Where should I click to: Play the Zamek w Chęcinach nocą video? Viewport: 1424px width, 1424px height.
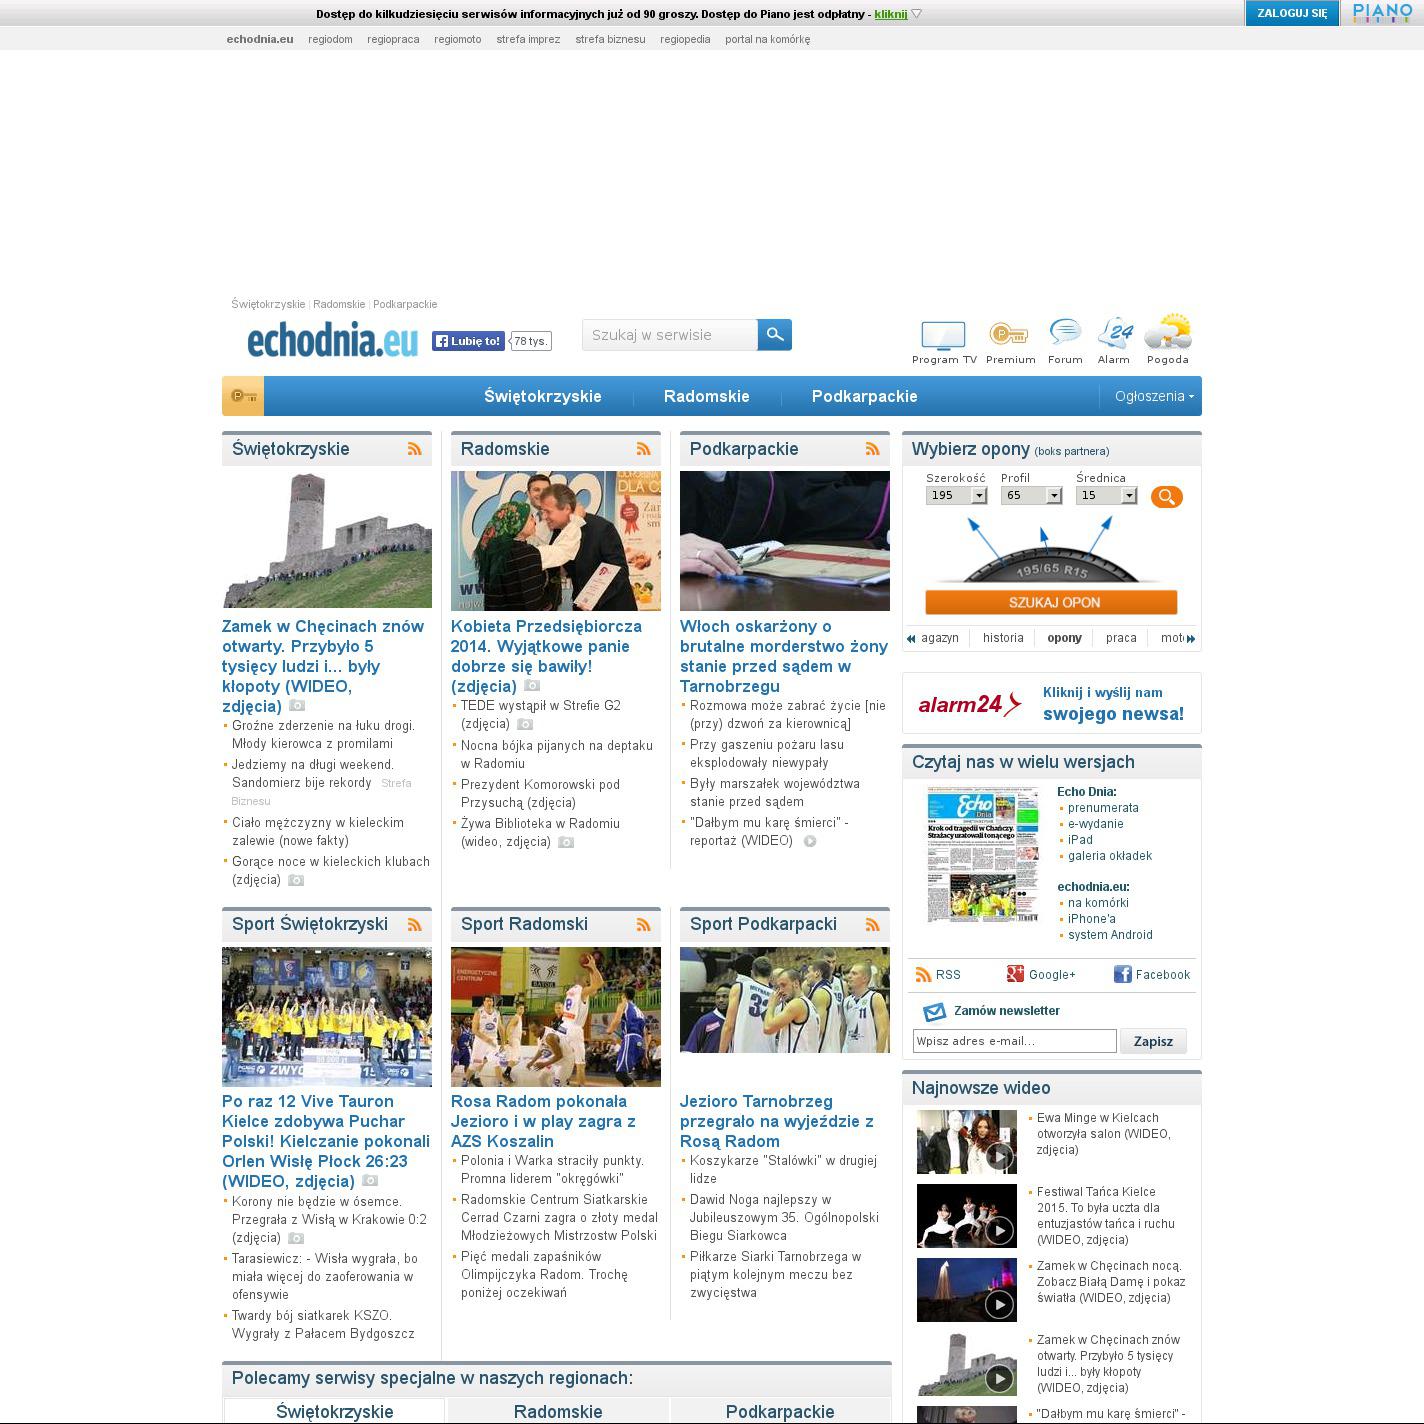click(967, 1290)
